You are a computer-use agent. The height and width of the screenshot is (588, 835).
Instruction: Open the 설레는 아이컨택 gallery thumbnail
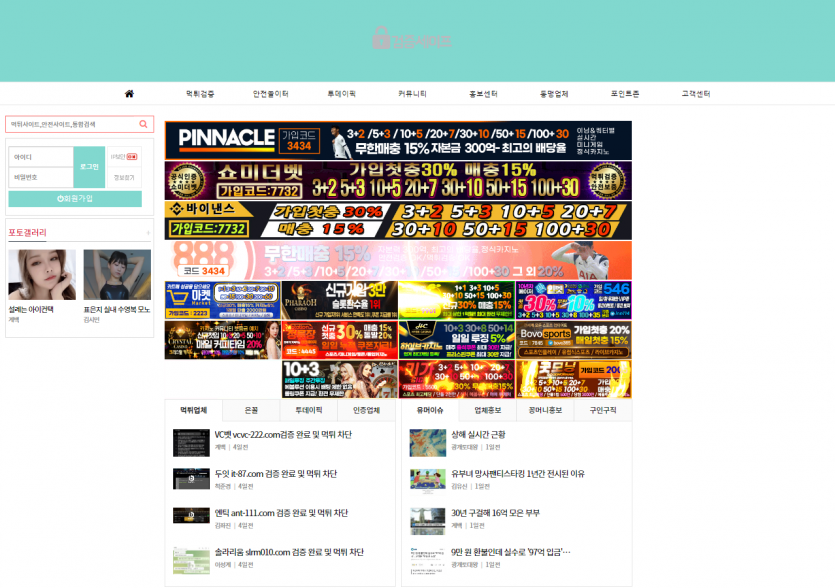pos(42,275)
